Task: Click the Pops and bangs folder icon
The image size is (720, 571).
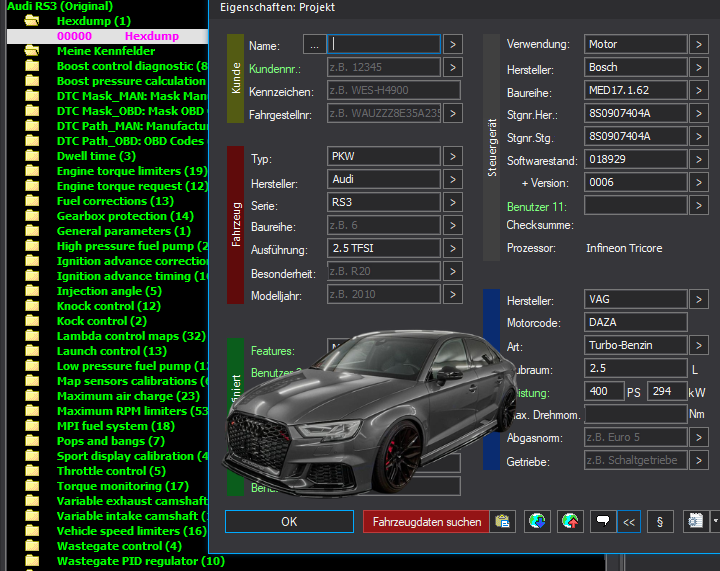Action: click(x=32, y=441)
